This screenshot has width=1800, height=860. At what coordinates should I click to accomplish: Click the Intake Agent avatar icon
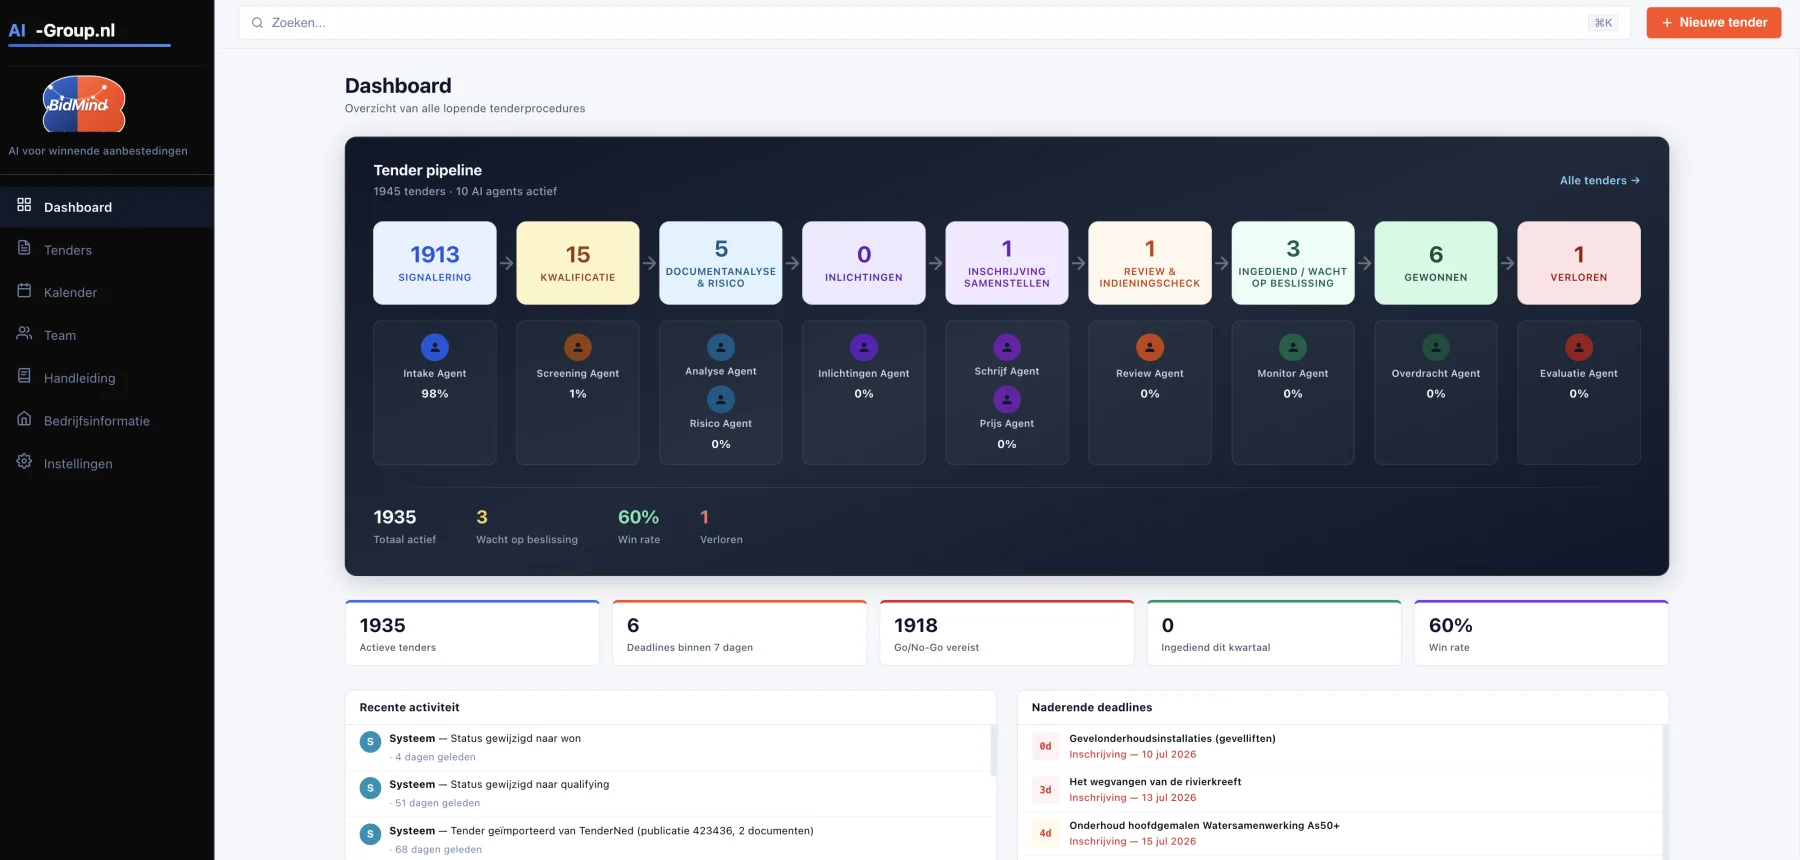pyautogui.click(x=435, y=347)
